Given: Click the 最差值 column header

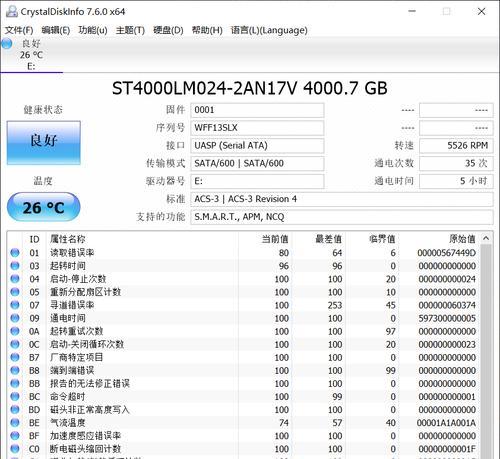Looking at the screenshot, I should [329, 239].
